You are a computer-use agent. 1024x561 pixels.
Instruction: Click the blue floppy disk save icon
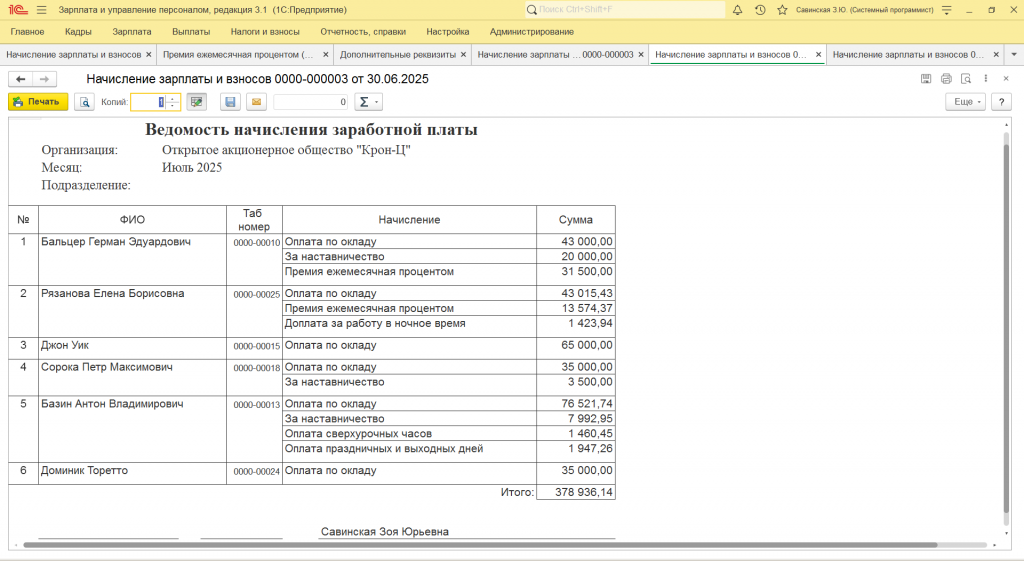(x=230, y=101)
